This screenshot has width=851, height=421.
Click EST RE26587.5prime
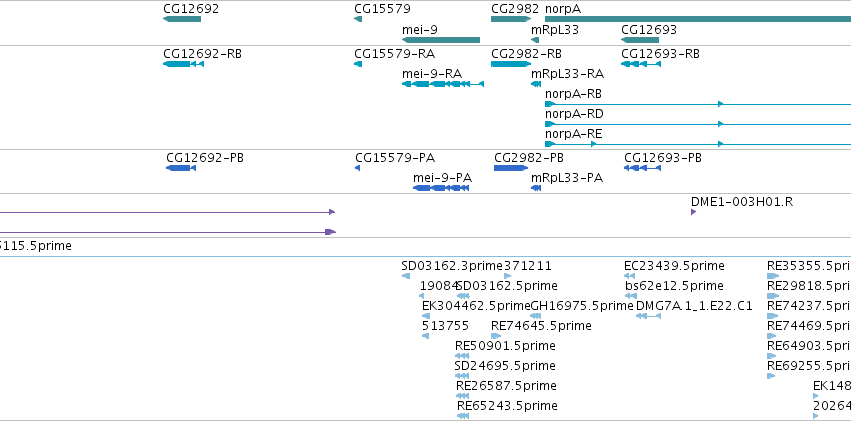(462, 396)
